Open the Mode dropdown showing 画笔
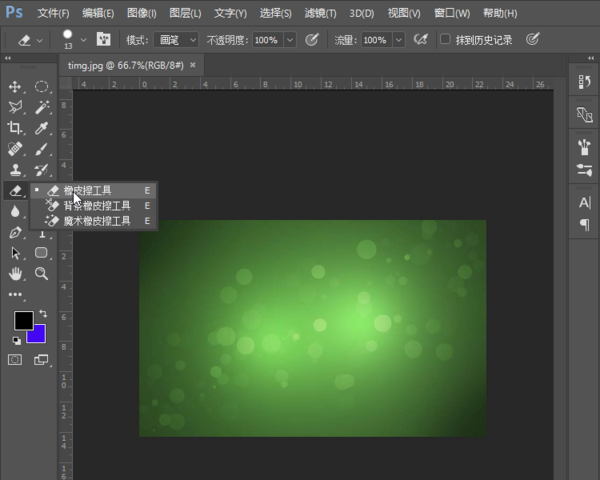This screenshot has height=480, width=600. pyautogui.click(x=176, y=40)
